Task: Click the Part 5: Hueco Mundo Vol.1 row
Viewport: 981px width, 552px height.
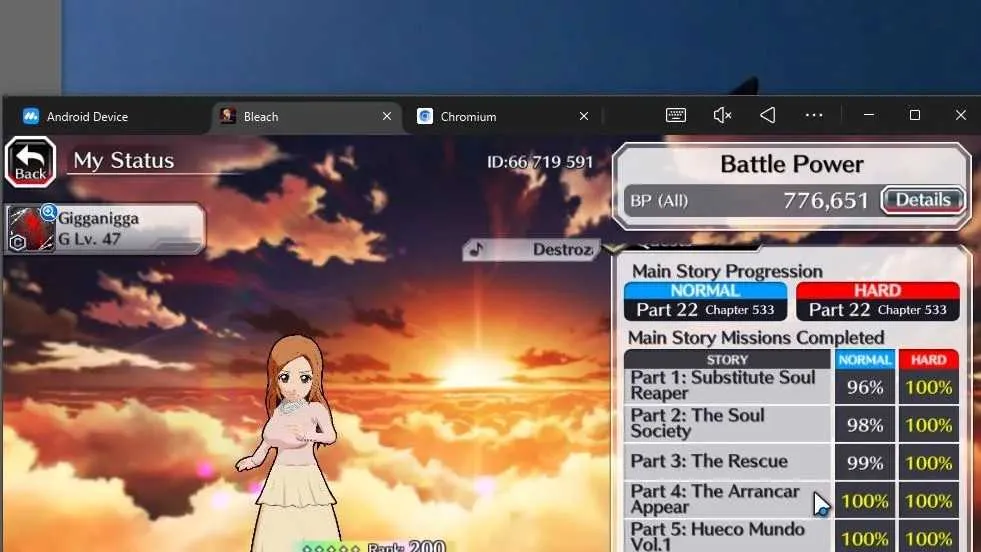Action: point(791,536)
